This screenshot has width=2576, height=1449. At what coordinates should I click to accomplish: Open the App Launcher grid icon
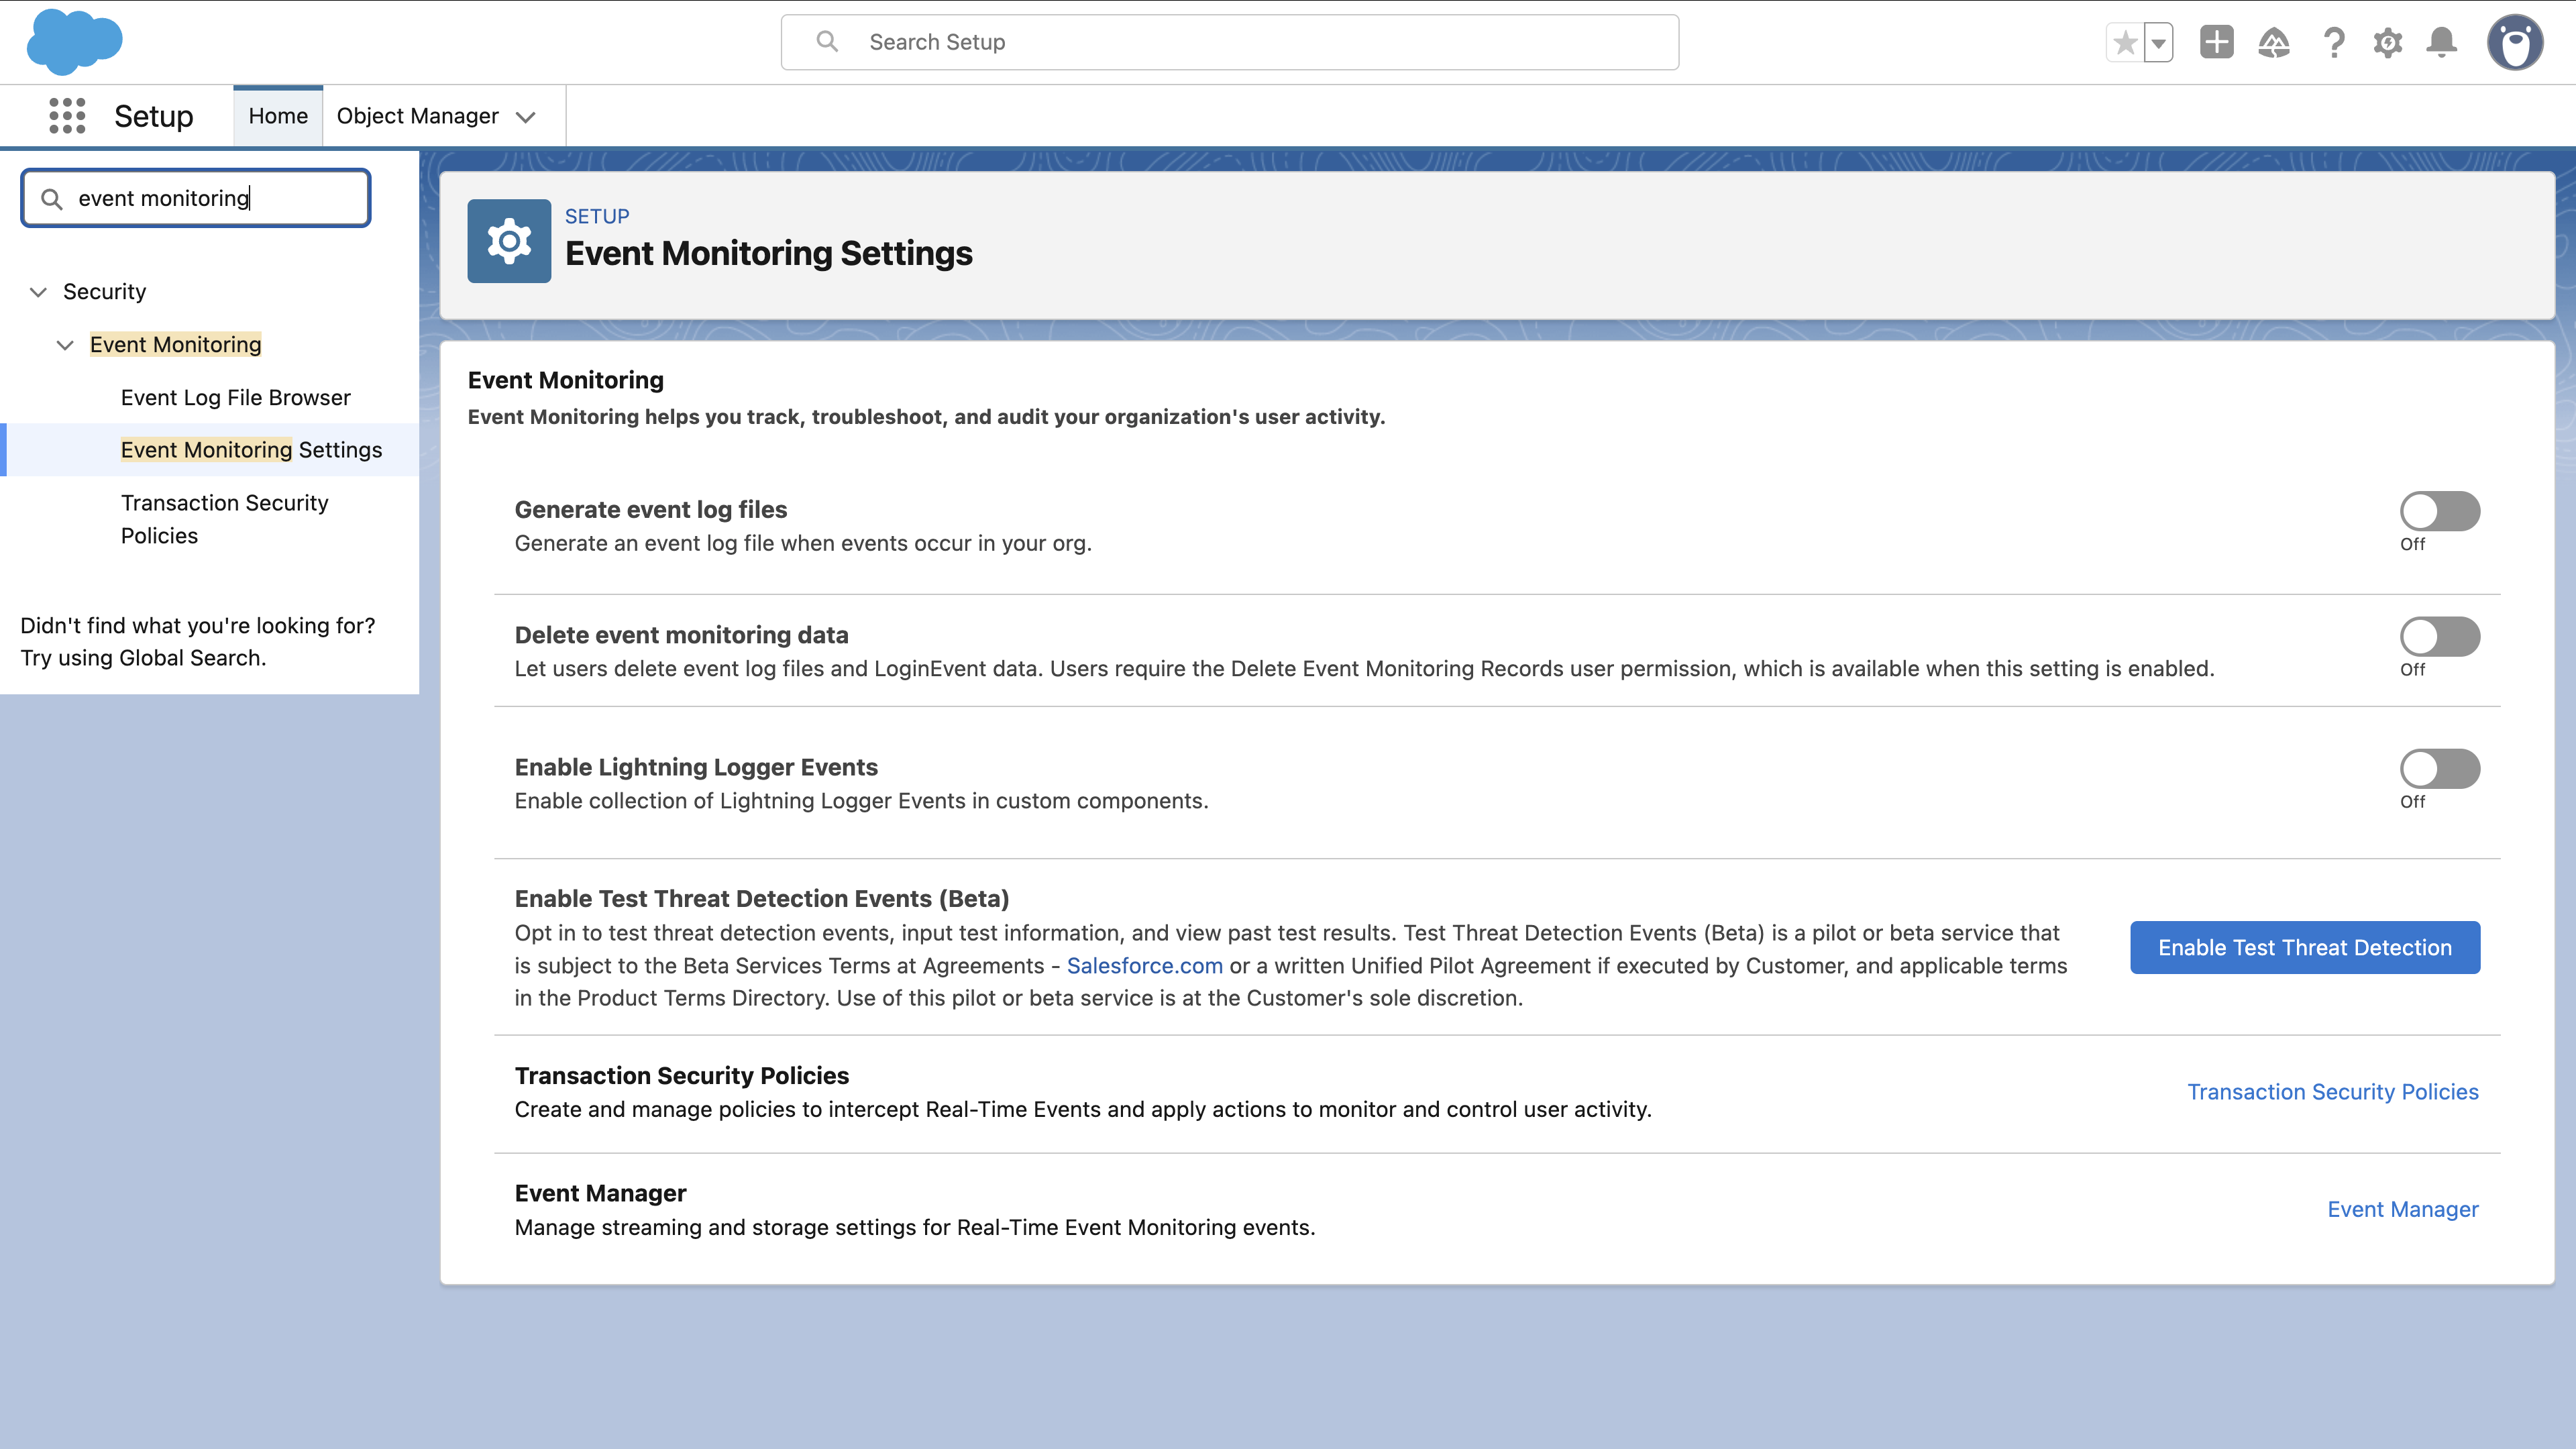(67, 116)
